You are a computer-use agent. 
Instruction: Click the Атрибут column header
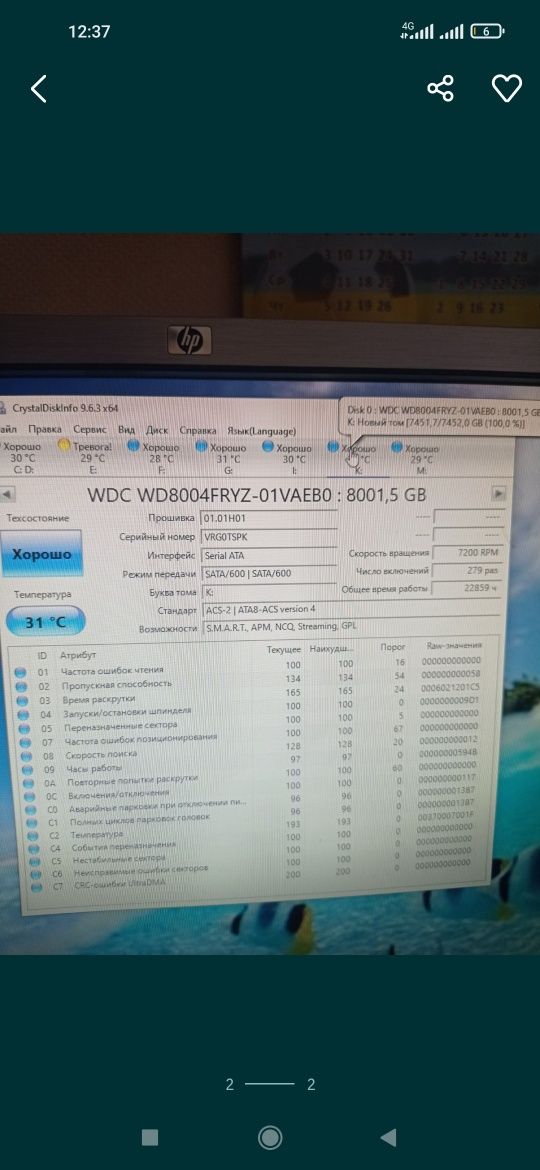coord(78,654)
